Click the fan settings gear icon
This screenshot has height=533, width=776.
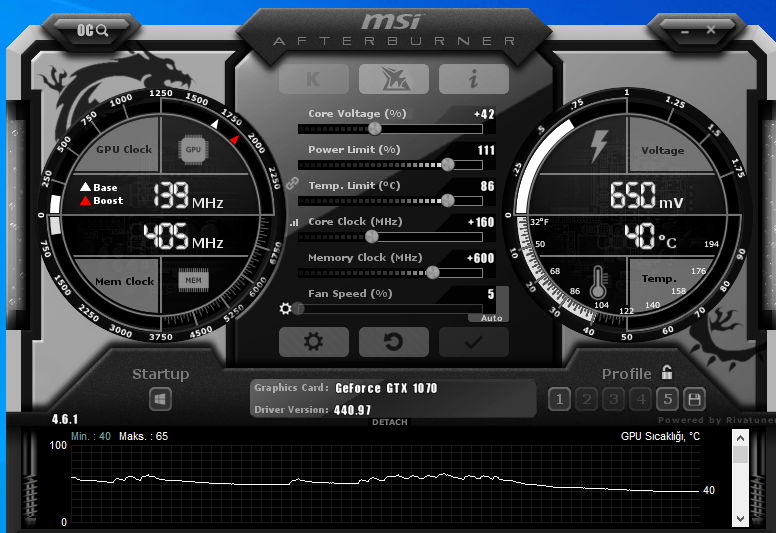(x=286, y=309)
